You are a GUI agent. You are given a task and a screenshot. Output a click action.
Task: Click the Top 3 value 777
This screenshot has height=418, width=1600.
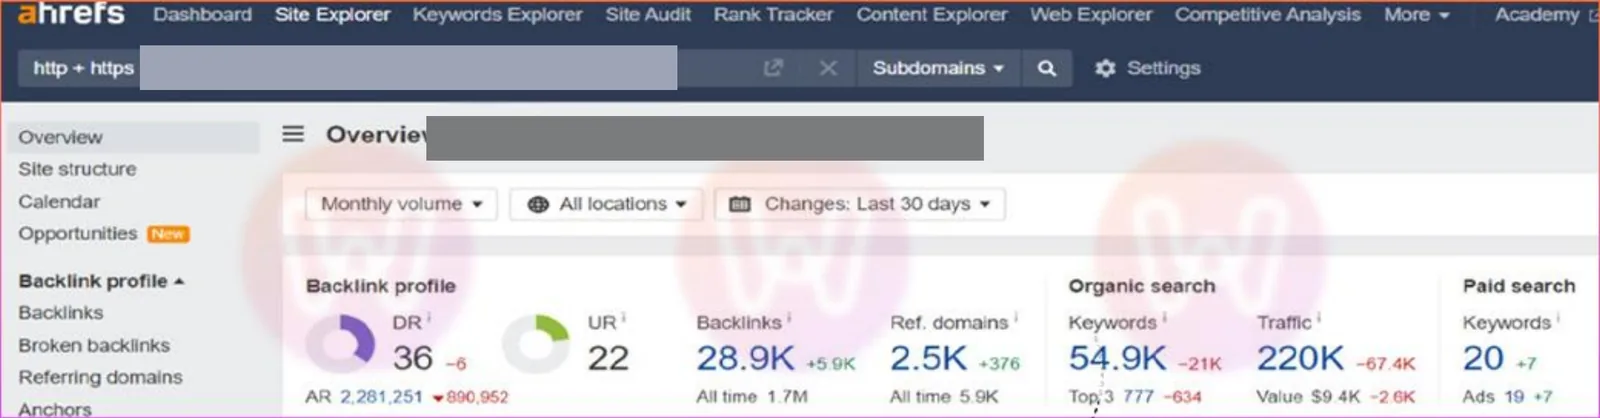[x=1138, y=397]
